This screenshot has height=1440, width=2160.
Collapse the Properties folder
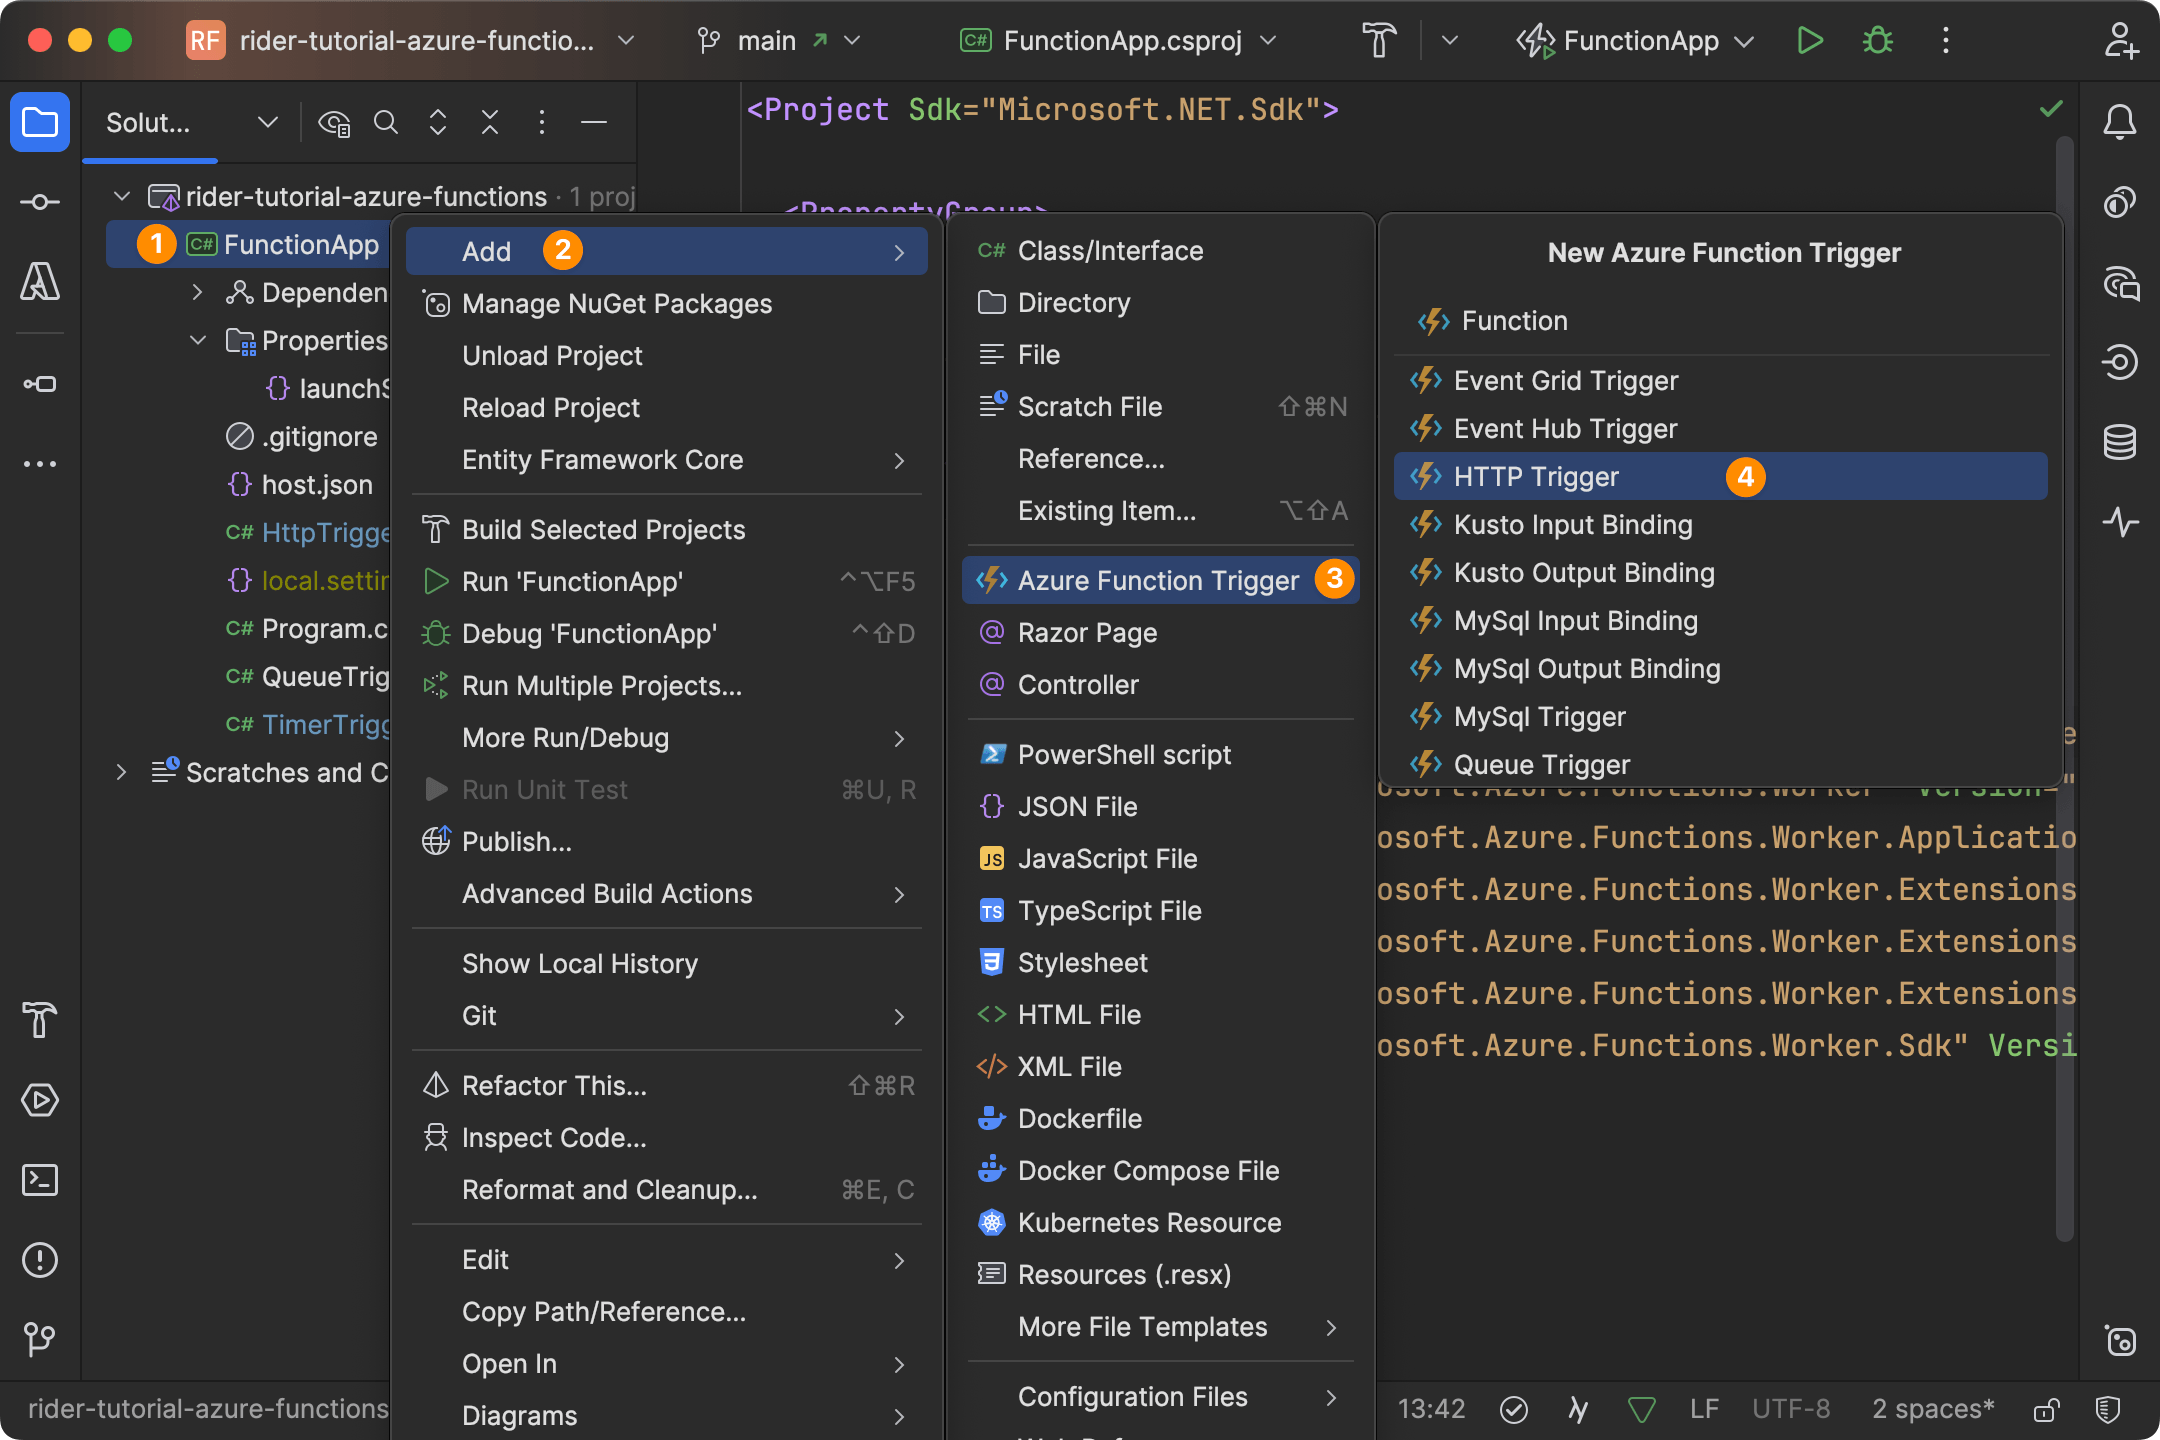coord(197,340)
